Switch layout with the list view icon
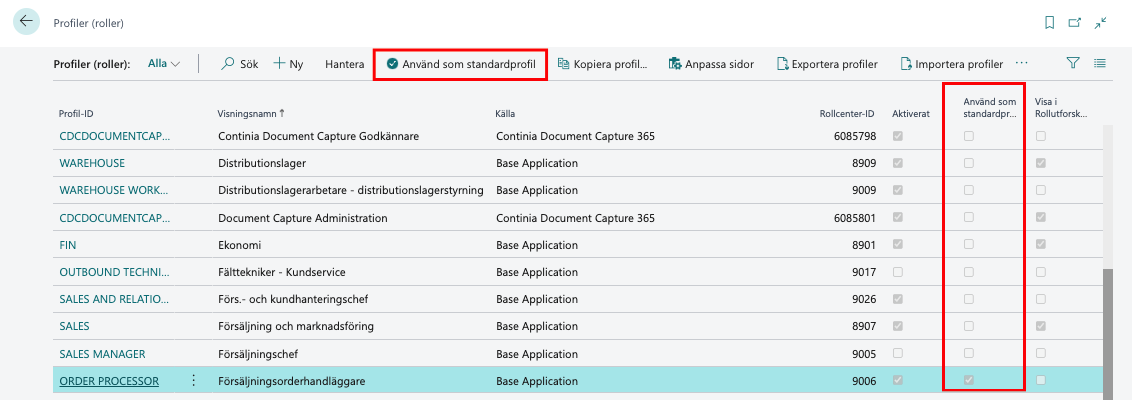The height and width of the screenshot is (400, 1132). pyautogui.click(x=1100, y=63)
